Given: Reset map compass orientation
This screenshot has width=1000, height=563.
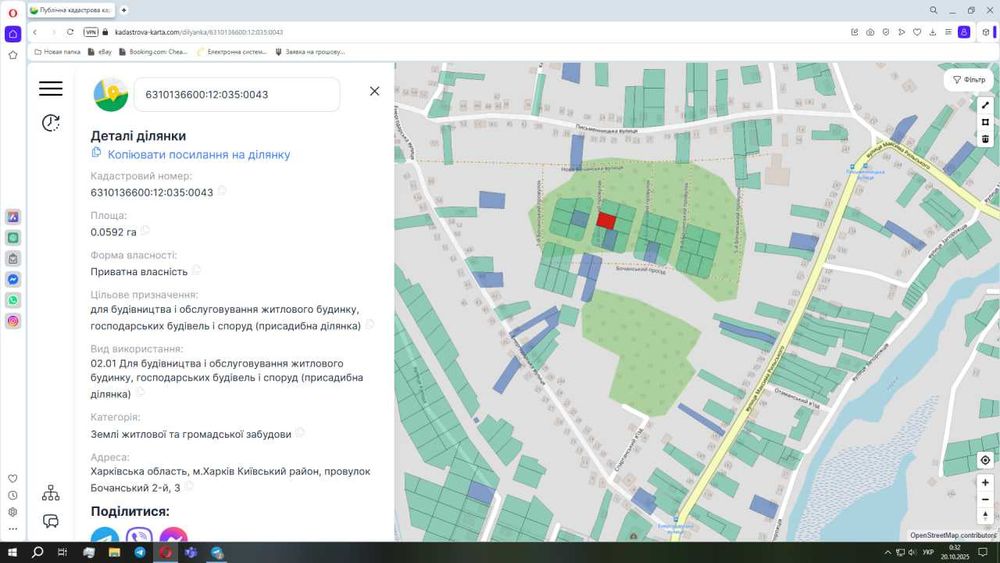Looking at the screenshot, I should pyautogui.click(x=985, y=516).
